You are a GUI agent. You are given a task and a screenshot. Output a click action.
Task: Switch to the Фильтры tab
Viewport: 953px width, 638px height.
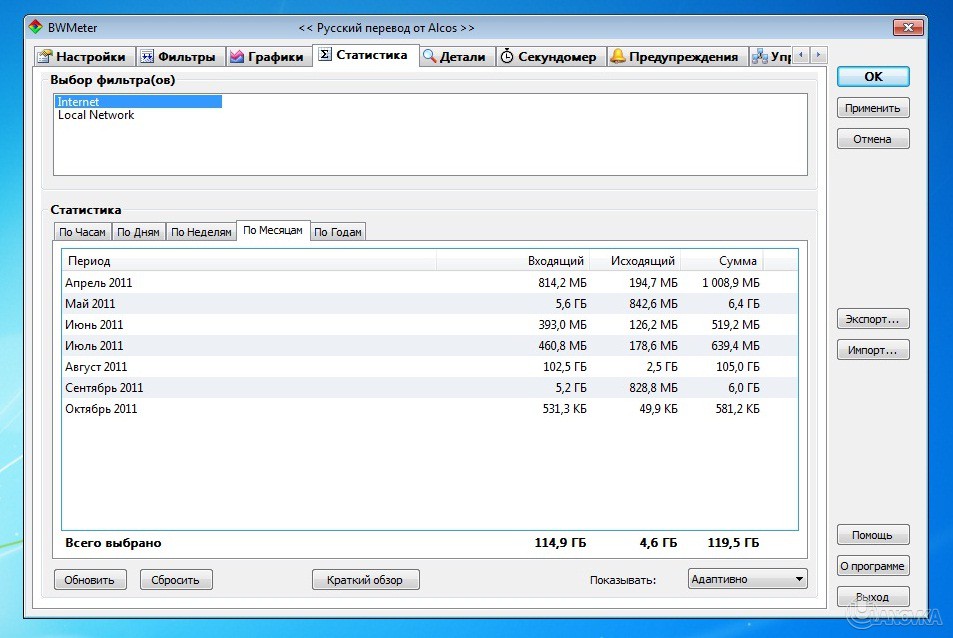pos(177,57)
